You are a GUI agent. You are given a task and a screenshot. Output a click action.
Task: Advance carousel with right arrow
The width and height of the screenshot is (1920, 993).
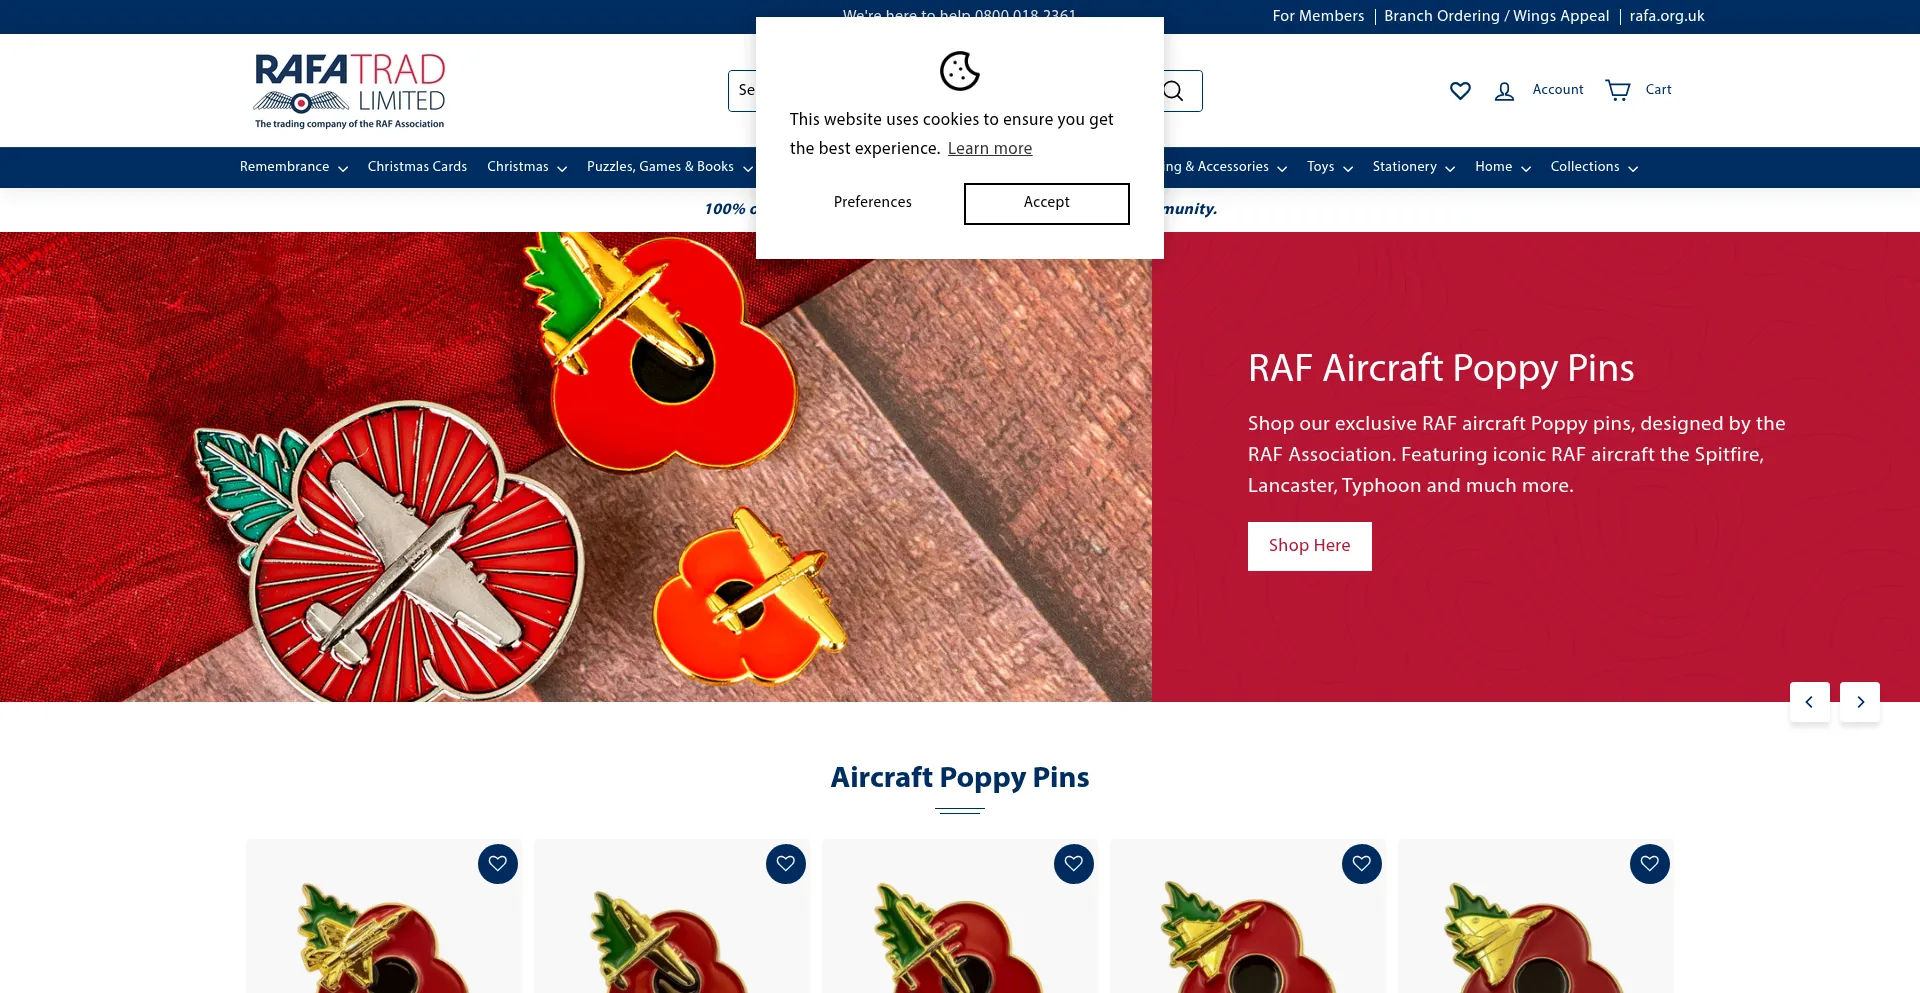click(x=1860, y=702)
